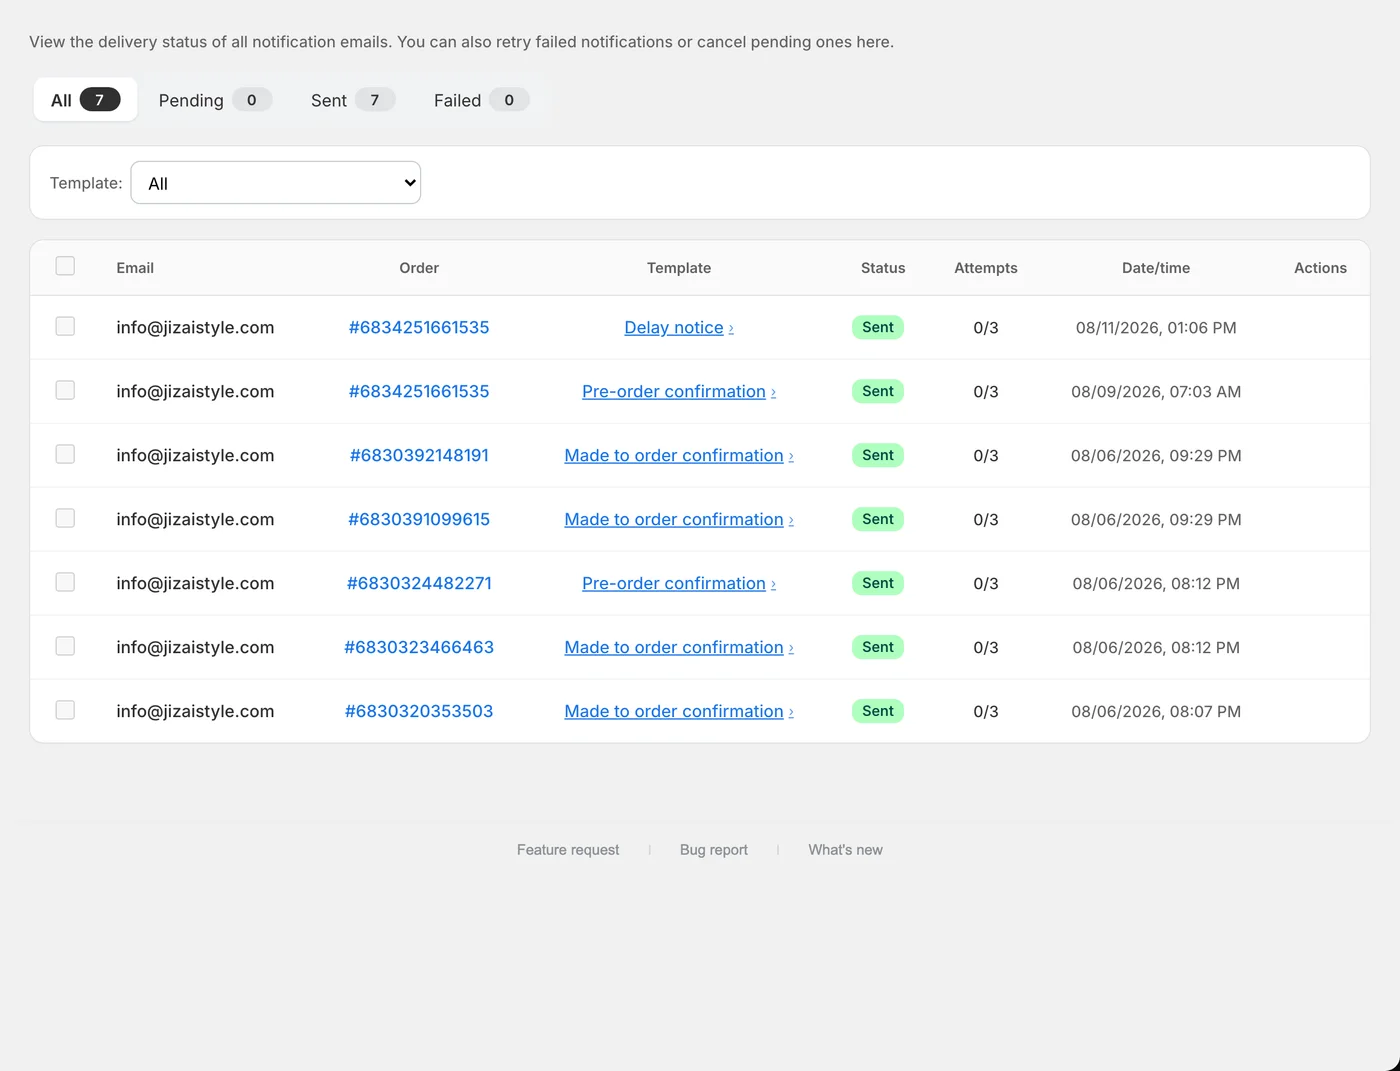Click the date 08/06/2026, 08:07 PM
This screenshot has width=1400, height=1071.
pyautogui.click(x=1156, y=711)
